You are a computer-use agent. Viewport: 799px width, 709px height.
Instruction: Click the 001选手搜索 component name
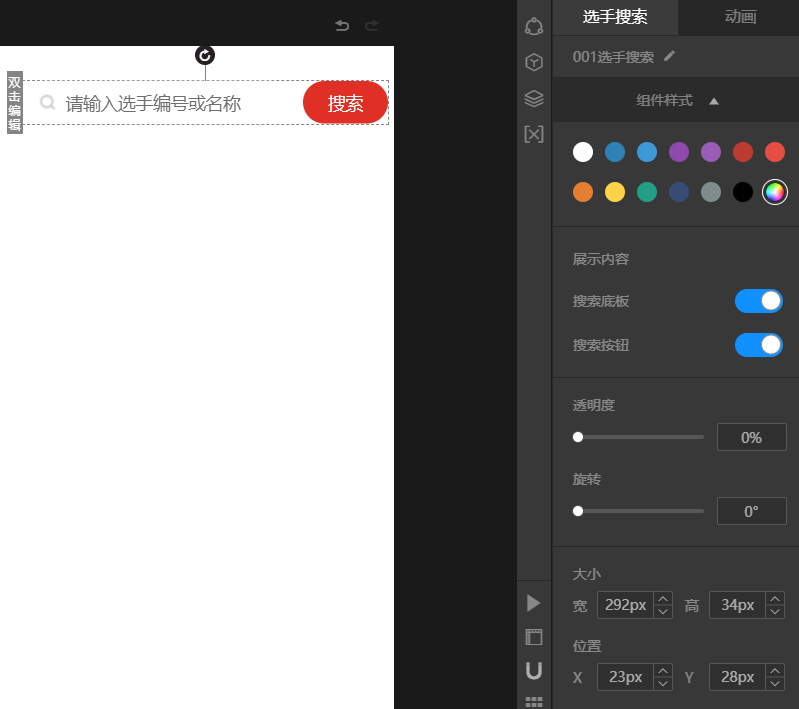click(613, 57)
